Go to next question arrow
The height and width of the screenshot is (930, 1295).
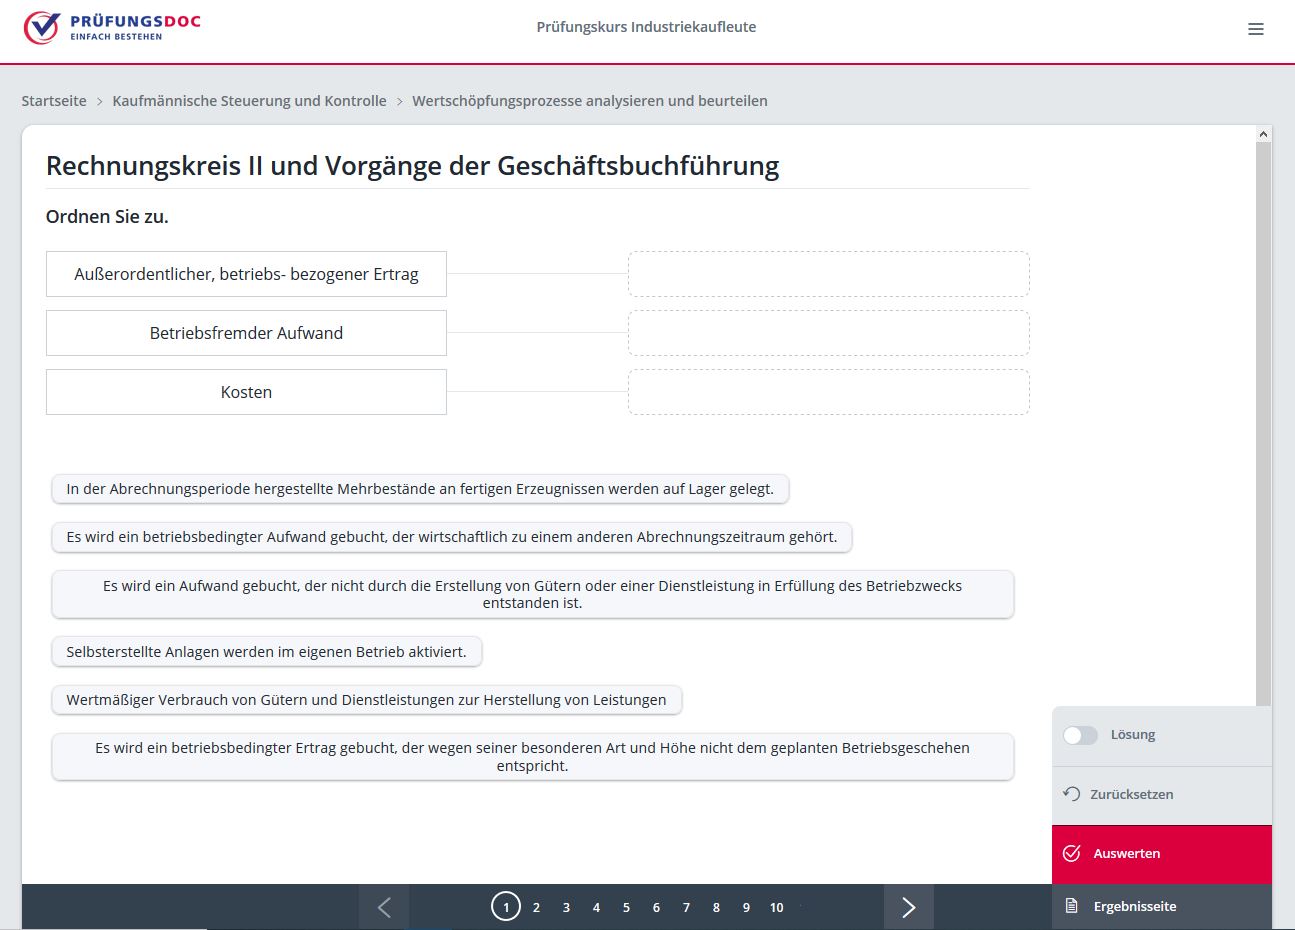908,907
